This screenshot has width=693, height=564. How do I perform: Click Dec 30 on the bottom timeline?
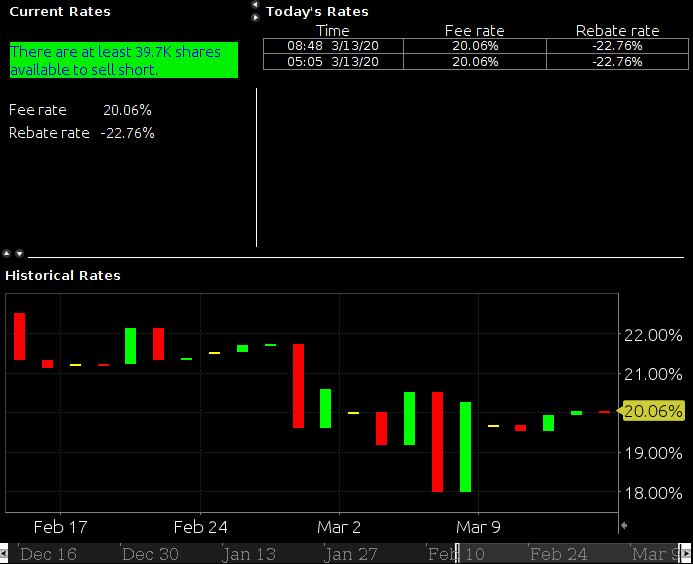click(x=150, y=554)
